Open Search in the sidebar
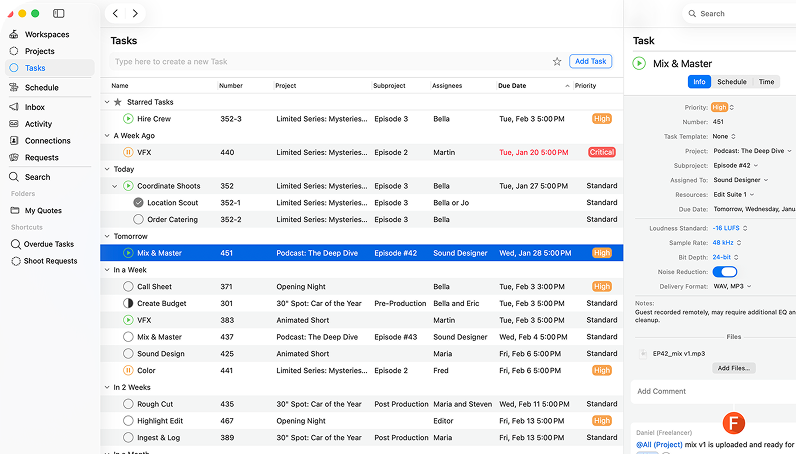 click(37, 177)
